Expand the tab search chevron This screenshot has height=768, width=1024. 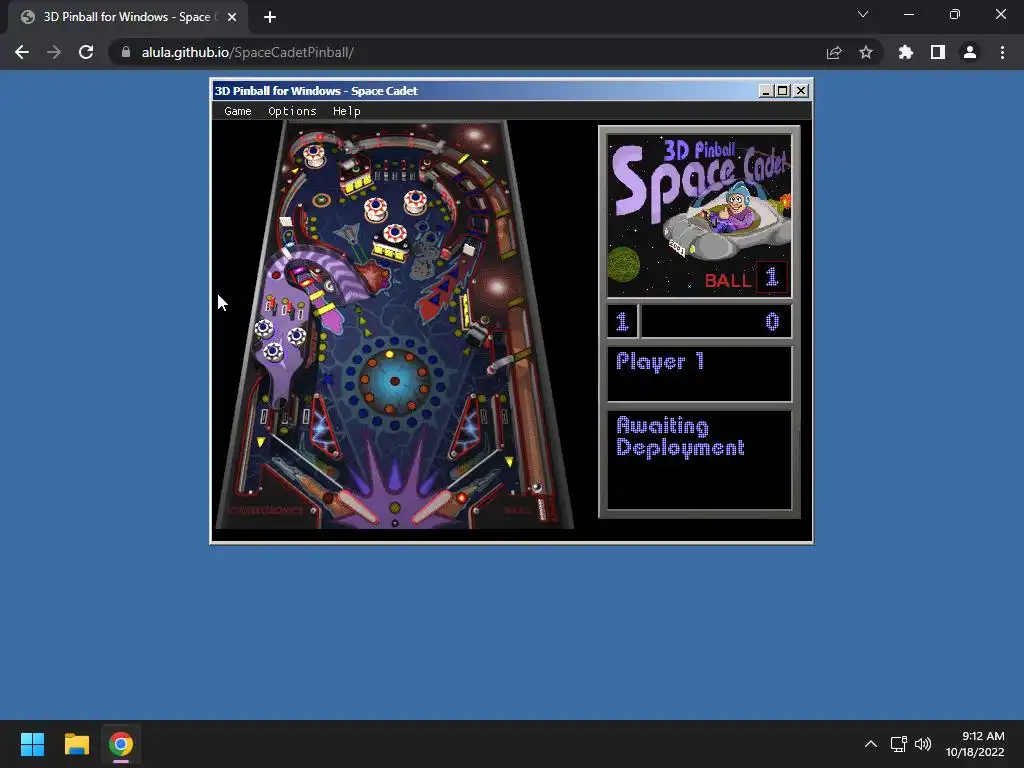click(863, 14)
